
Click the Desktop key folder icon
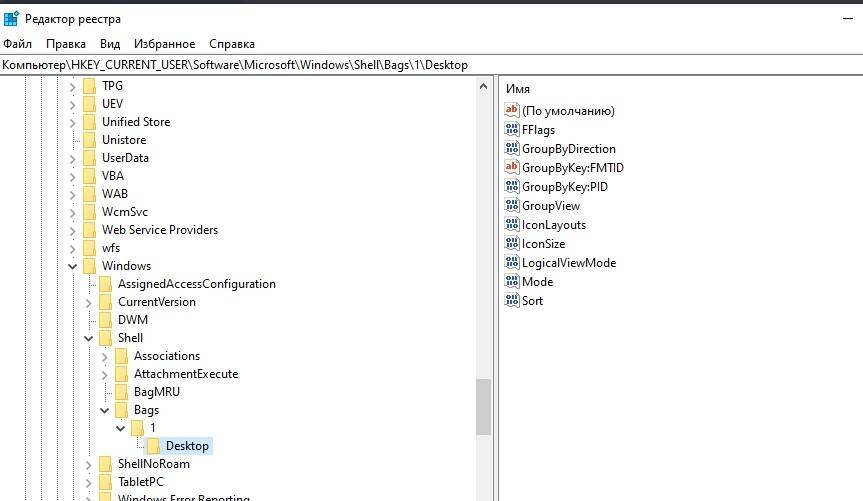[154, 446]
